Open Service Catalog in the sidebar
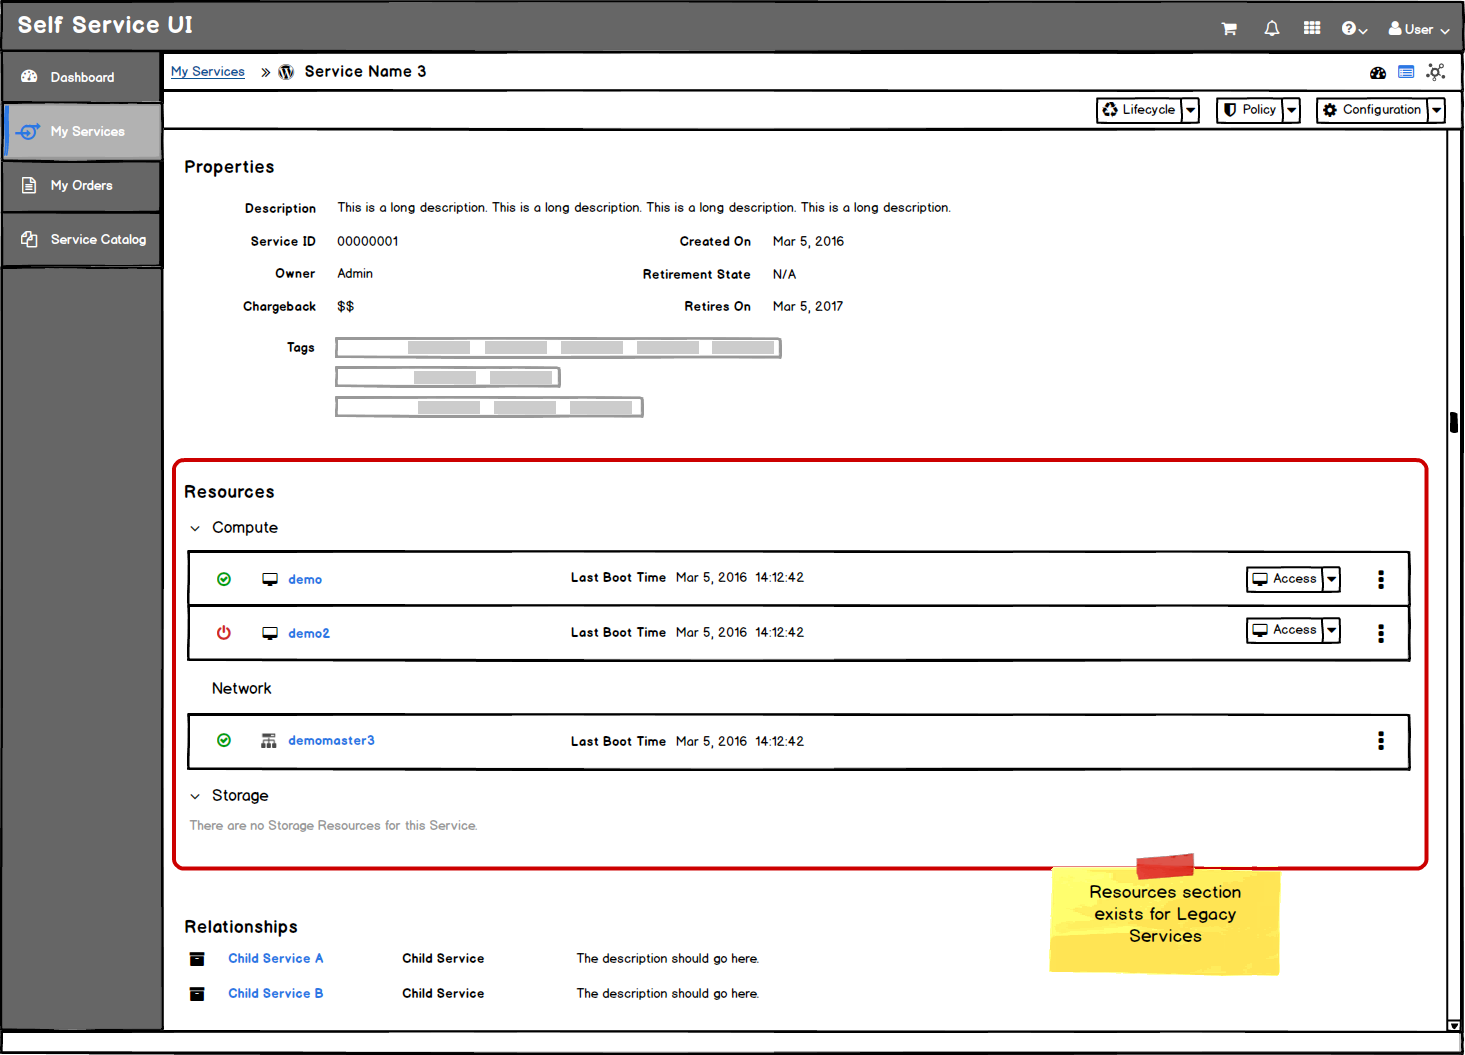 [x=81, y=239]
